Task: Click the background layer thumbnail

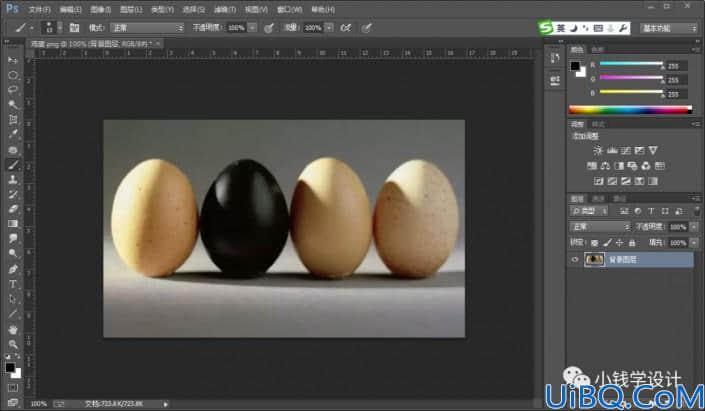Action: coord(594,259)
